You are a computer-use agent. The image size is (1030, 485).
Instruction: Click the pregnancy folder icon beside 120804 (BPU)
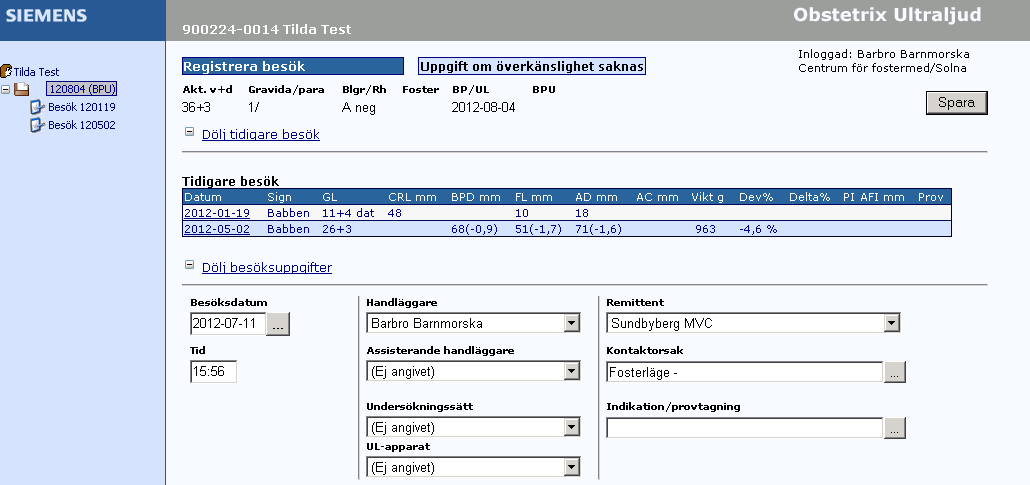coord(22,89)
